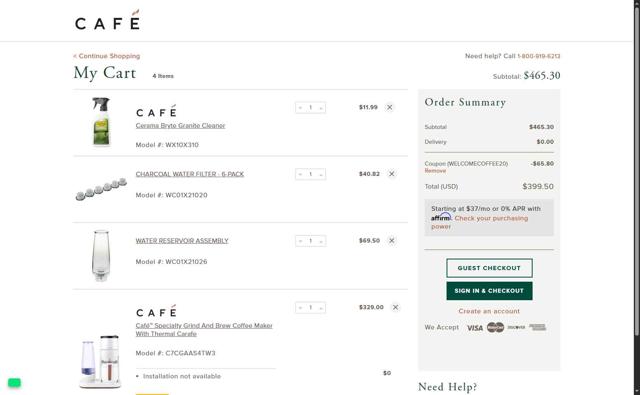
Task: Select Model #: WC01X21020 text
Action: tap(171, 195)
